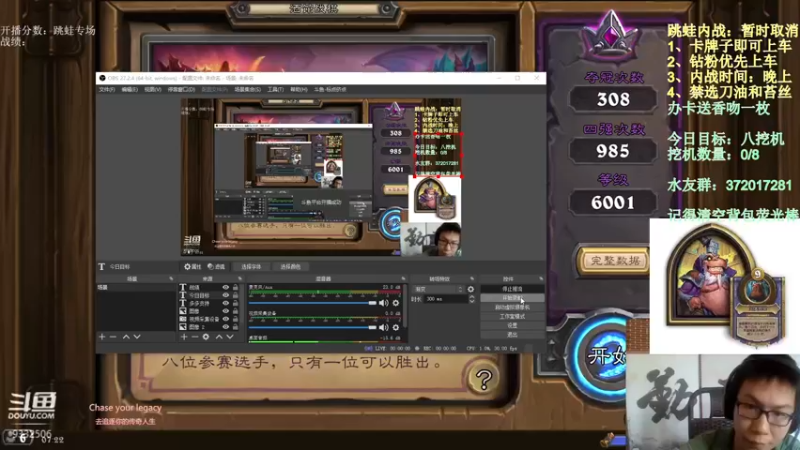
Task: Pop out the Audio Mixer dock icon
Action: tap(403, 279)
